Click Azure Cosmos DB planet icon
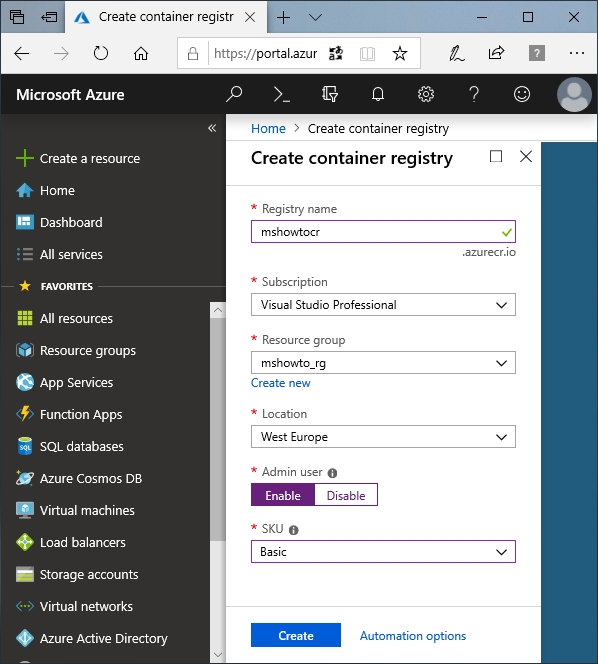The height and width of the screenshot is (664, 598). (x=25, y=478)
